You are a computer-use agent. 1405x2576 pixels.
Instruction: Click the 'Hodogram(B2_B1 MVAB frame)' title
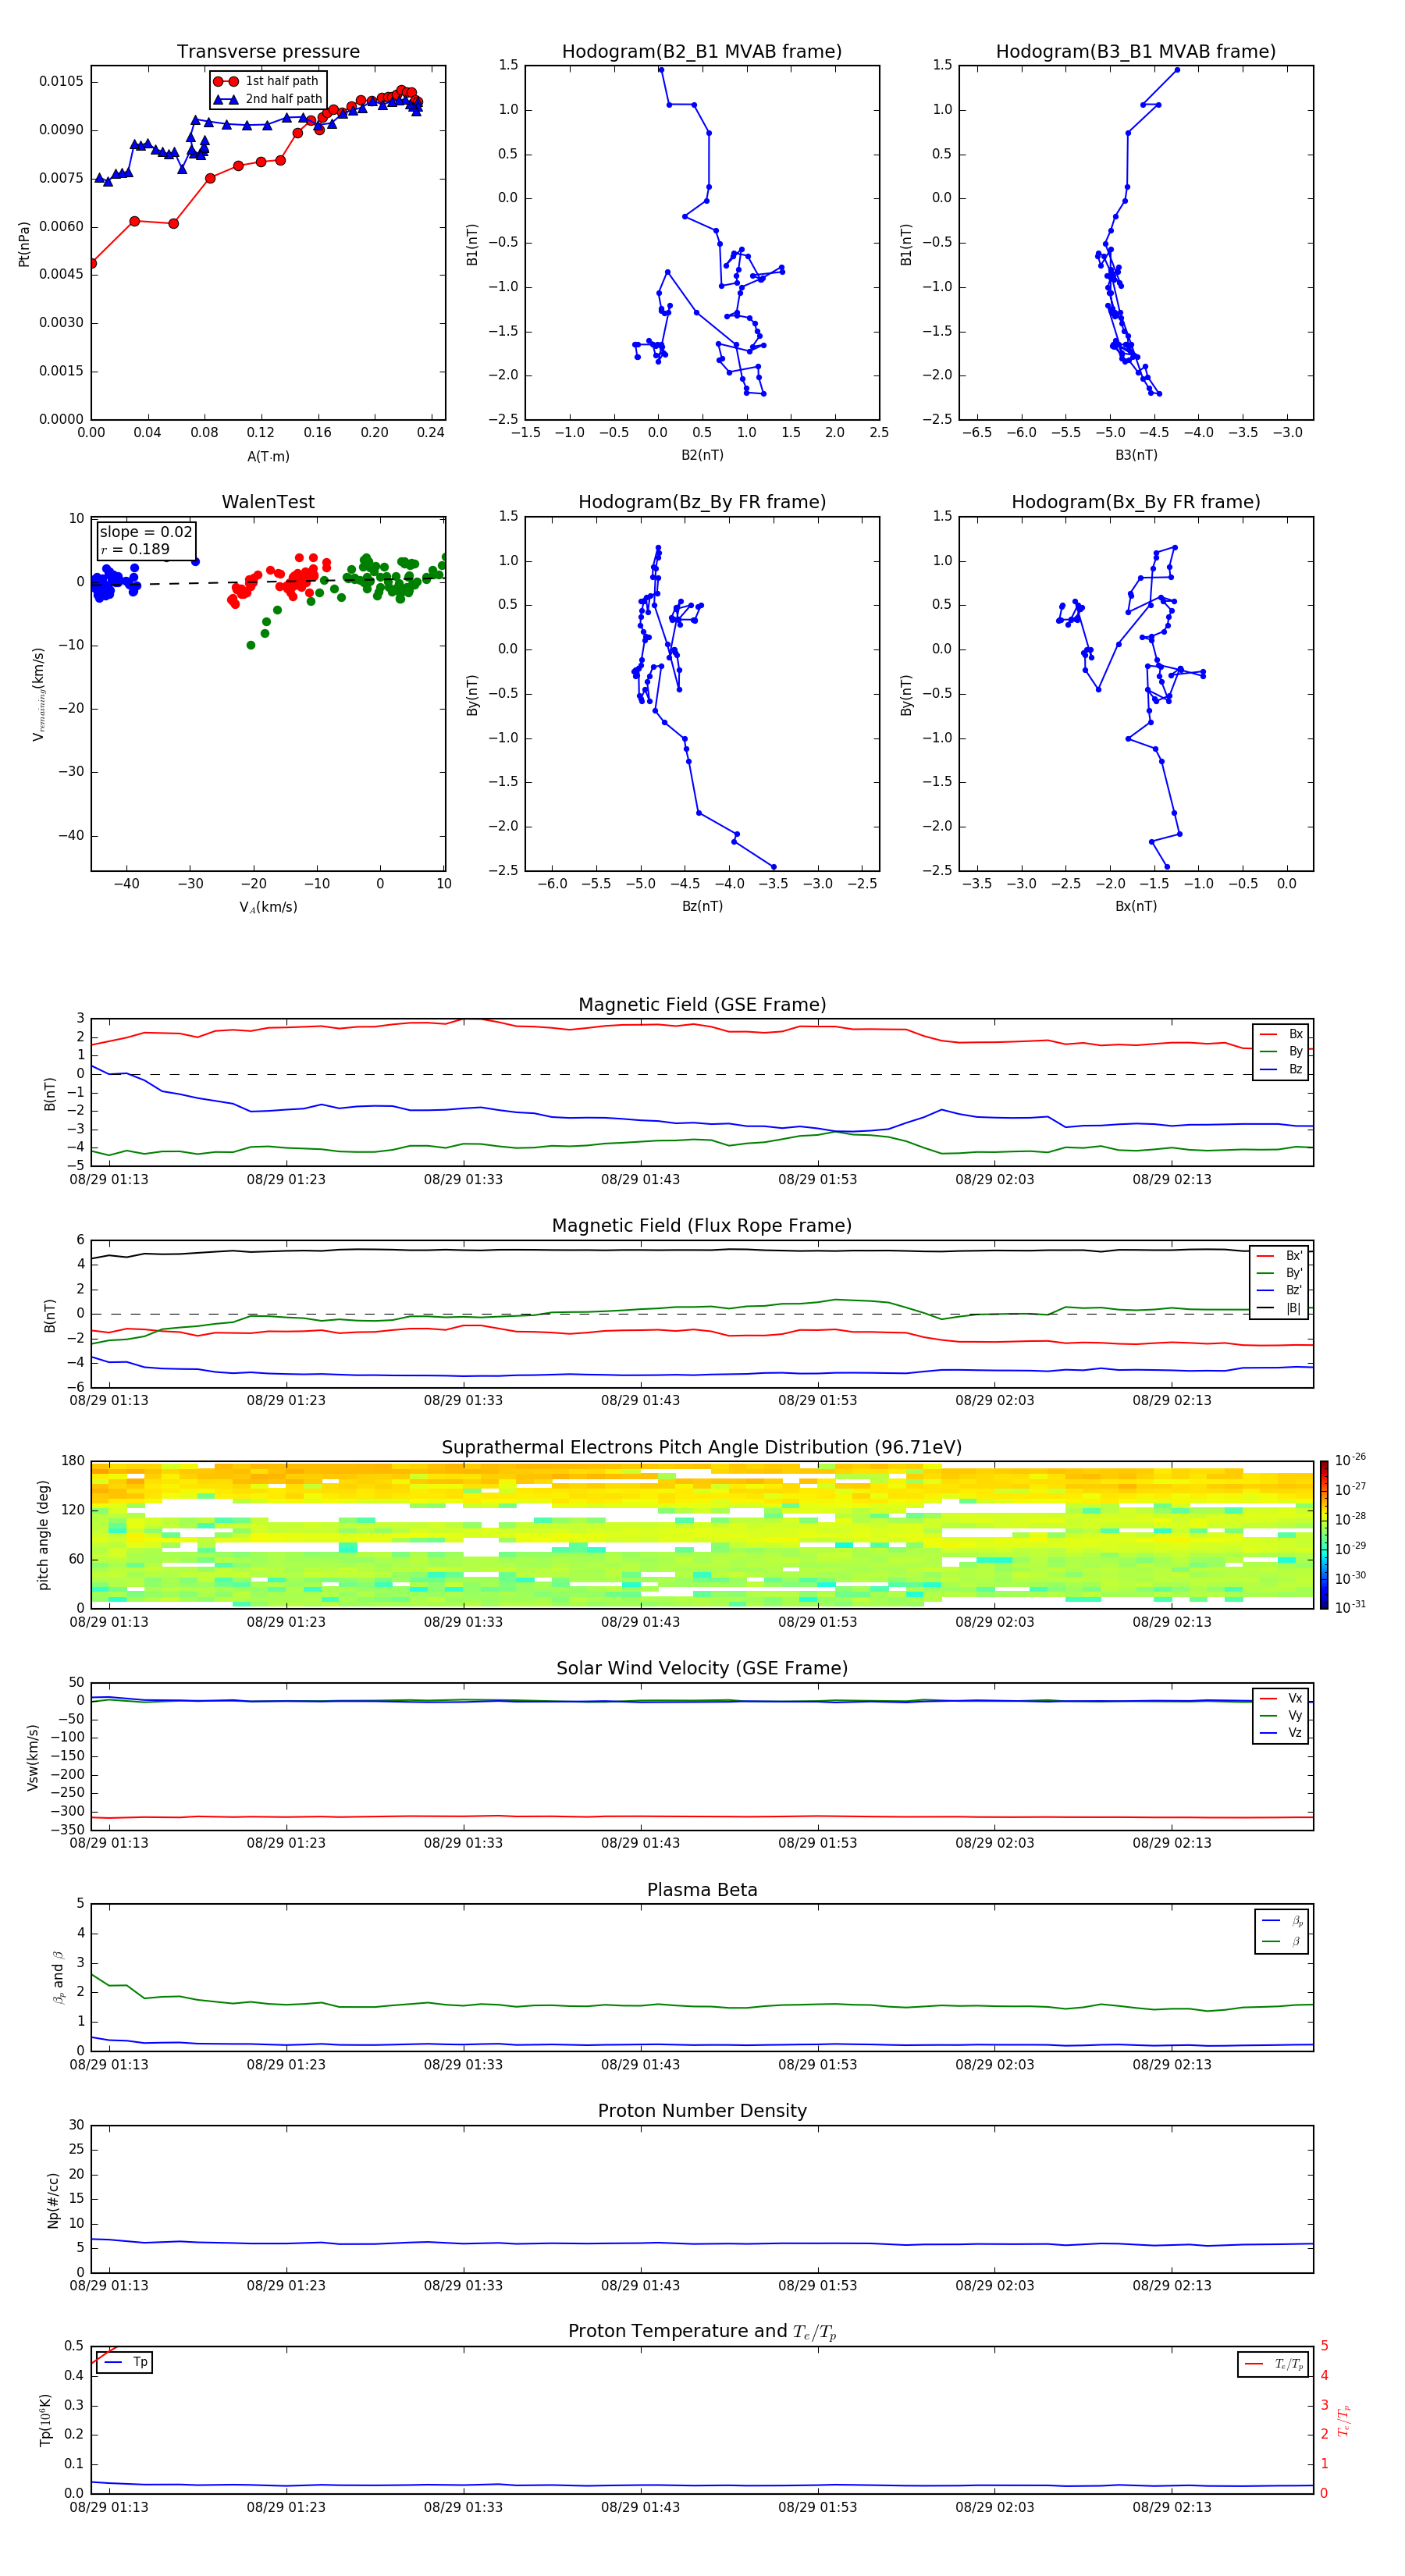[x=702, y=52]
